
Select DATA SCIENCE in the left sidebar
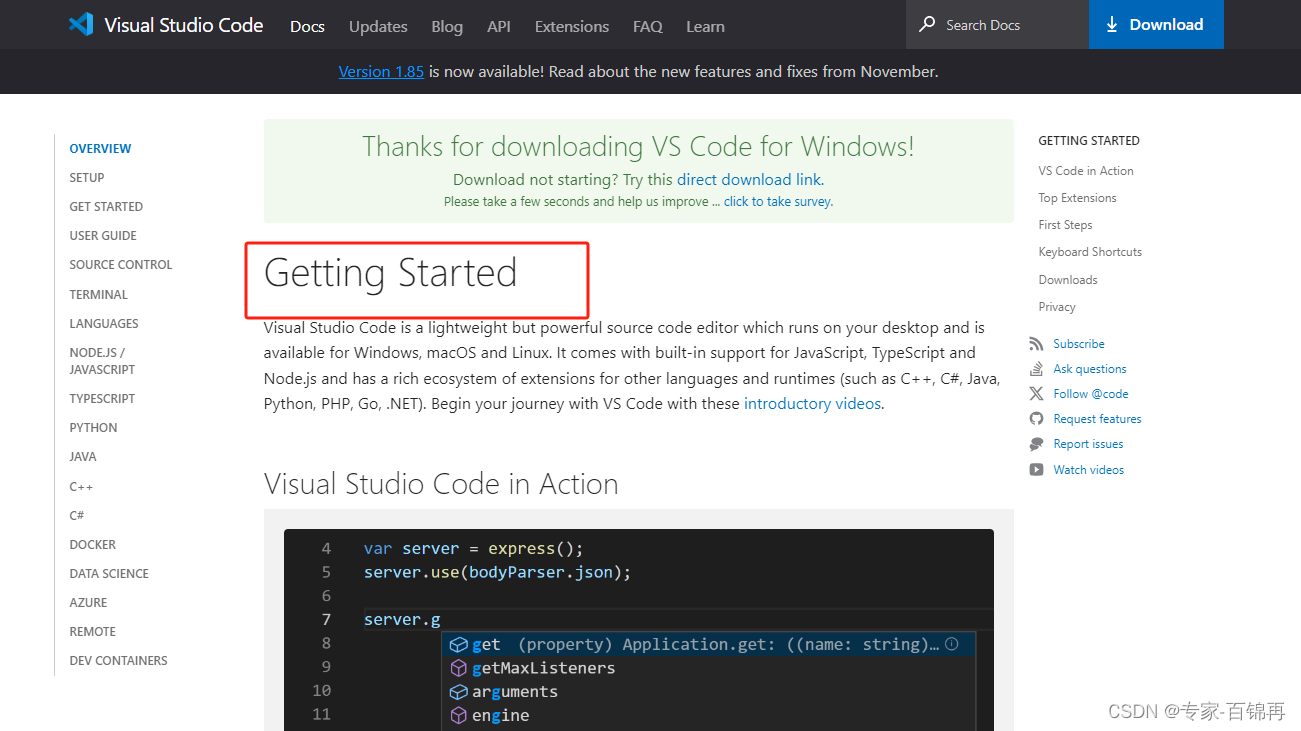[109, 573]
